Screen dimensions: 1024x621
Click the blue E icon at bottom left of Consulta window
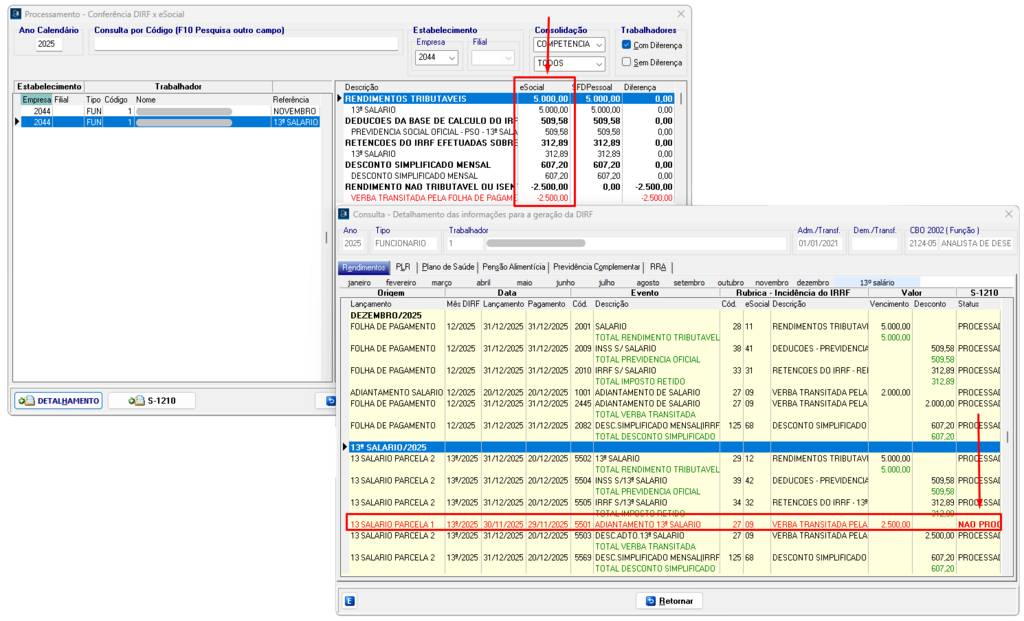pos(349,601)
